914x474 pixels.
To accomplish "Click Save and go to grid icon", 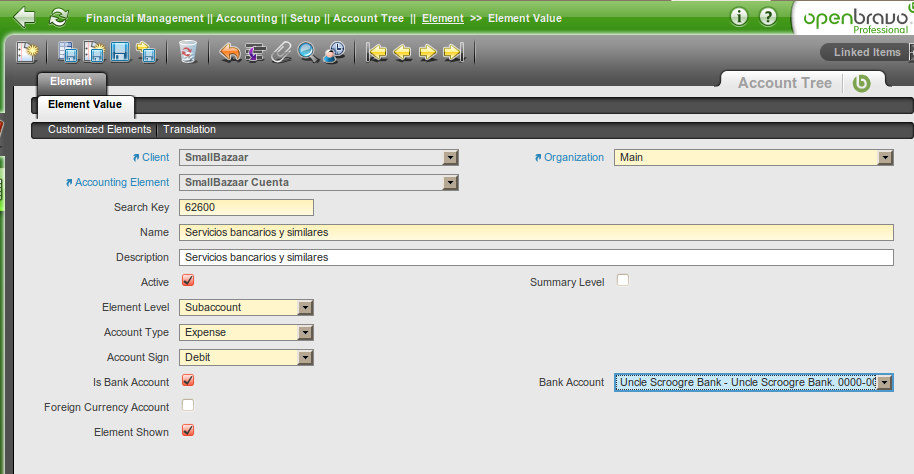I will [68, 52].
